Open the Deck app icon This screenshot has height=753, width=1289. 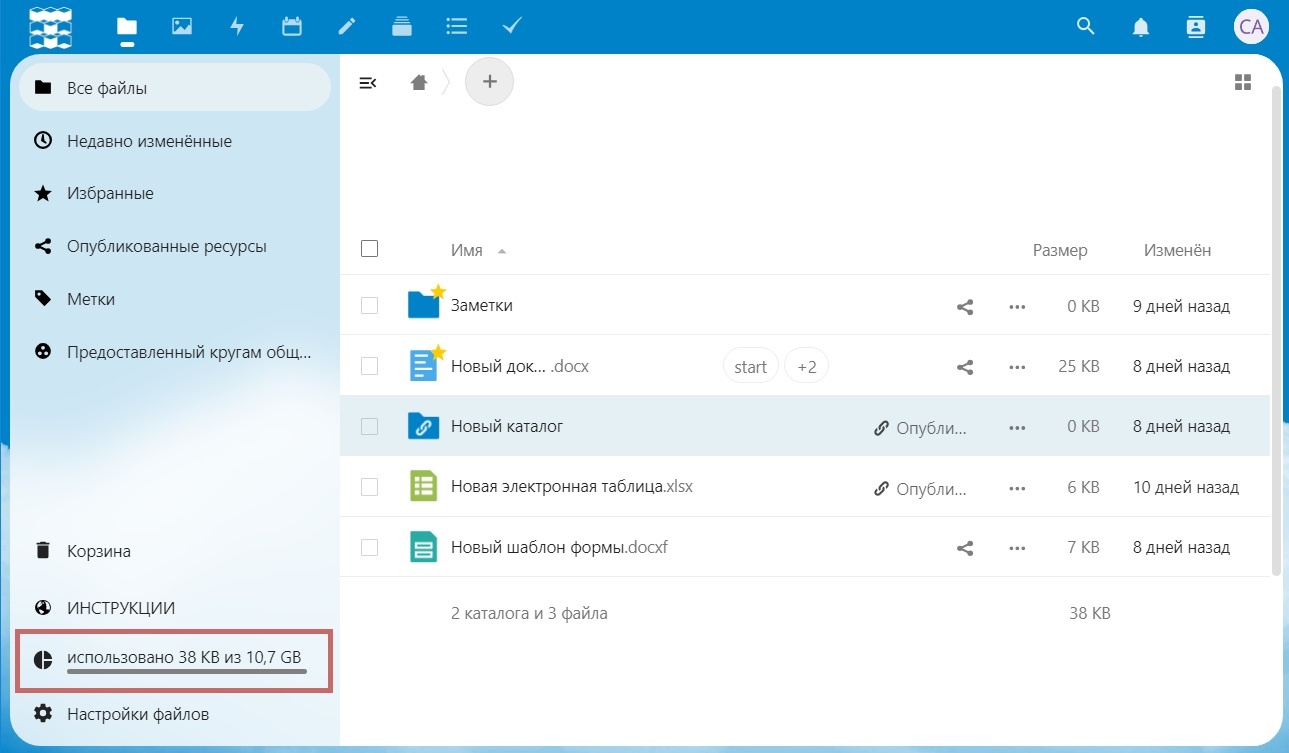pyautogui.click(x=402, y=27)
